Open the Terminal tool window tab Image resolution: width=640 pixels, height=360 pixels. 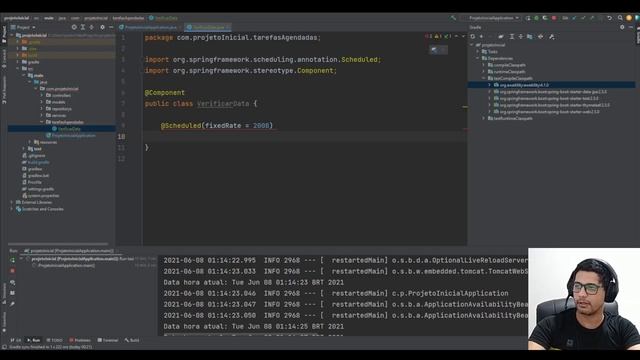108,340
